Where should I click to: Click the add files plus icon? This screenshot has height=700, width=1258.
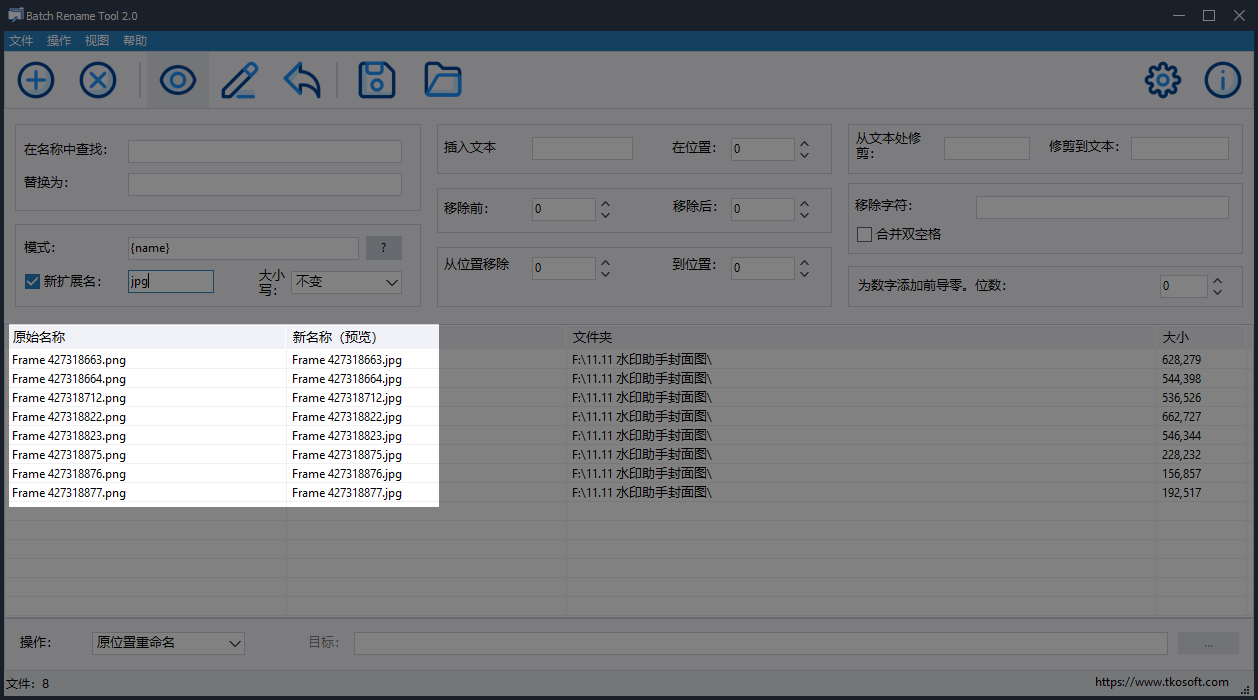click(36, 80)
